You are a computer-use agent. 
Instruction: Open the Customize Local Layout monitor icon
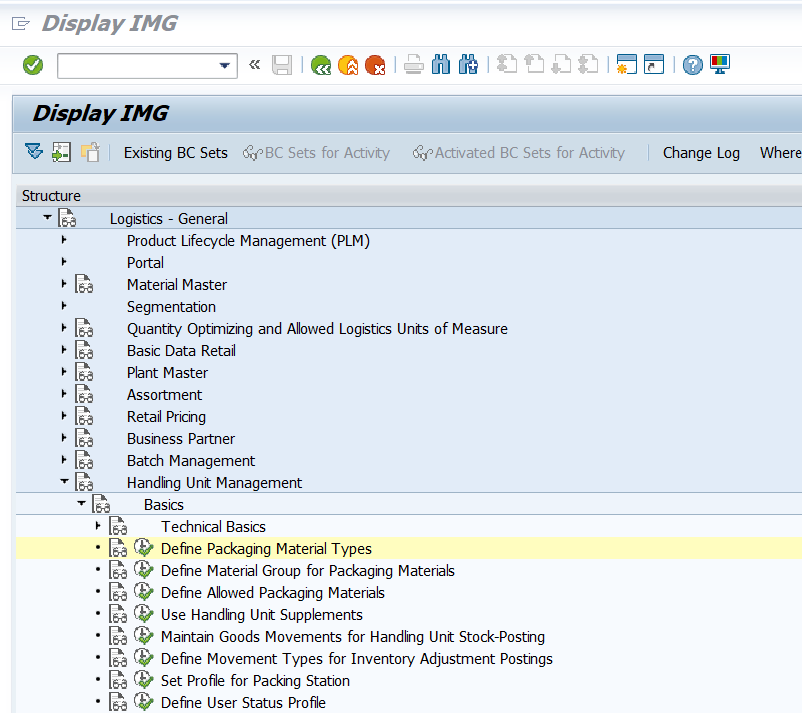point(720,65)
